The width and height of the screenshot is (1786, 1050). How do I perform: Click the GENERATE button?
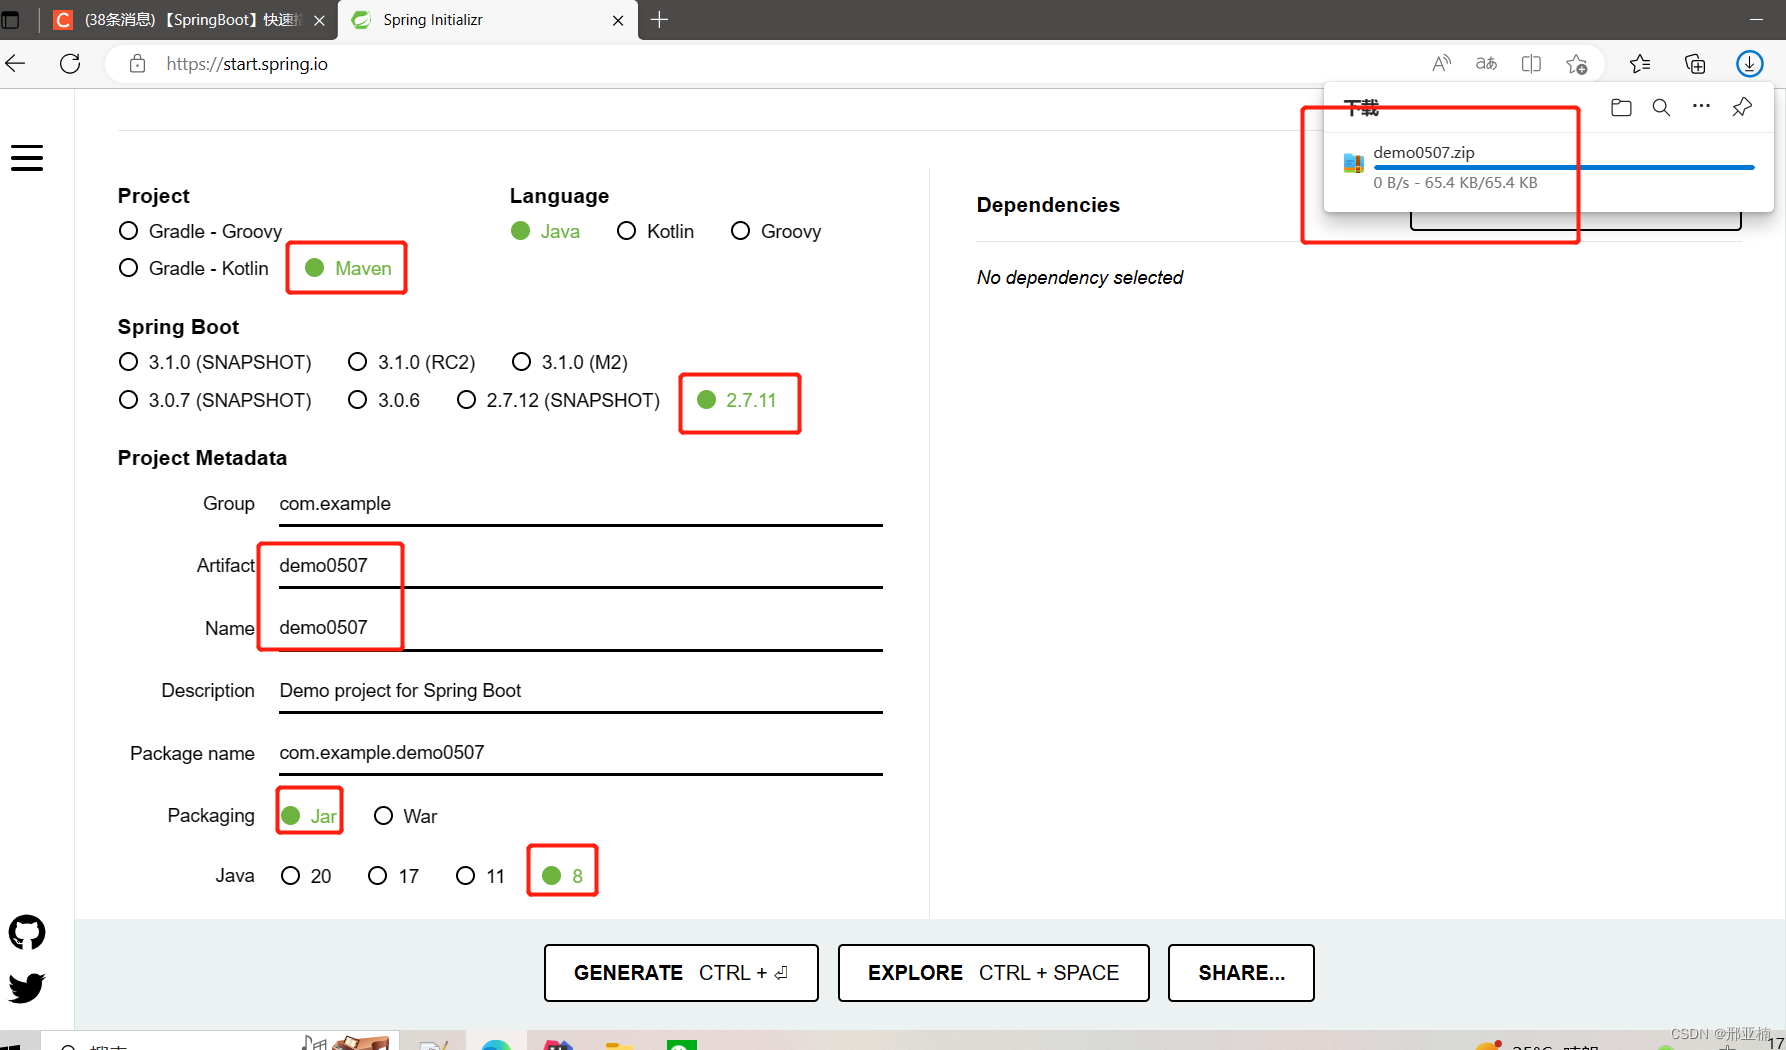click(681, 973)
